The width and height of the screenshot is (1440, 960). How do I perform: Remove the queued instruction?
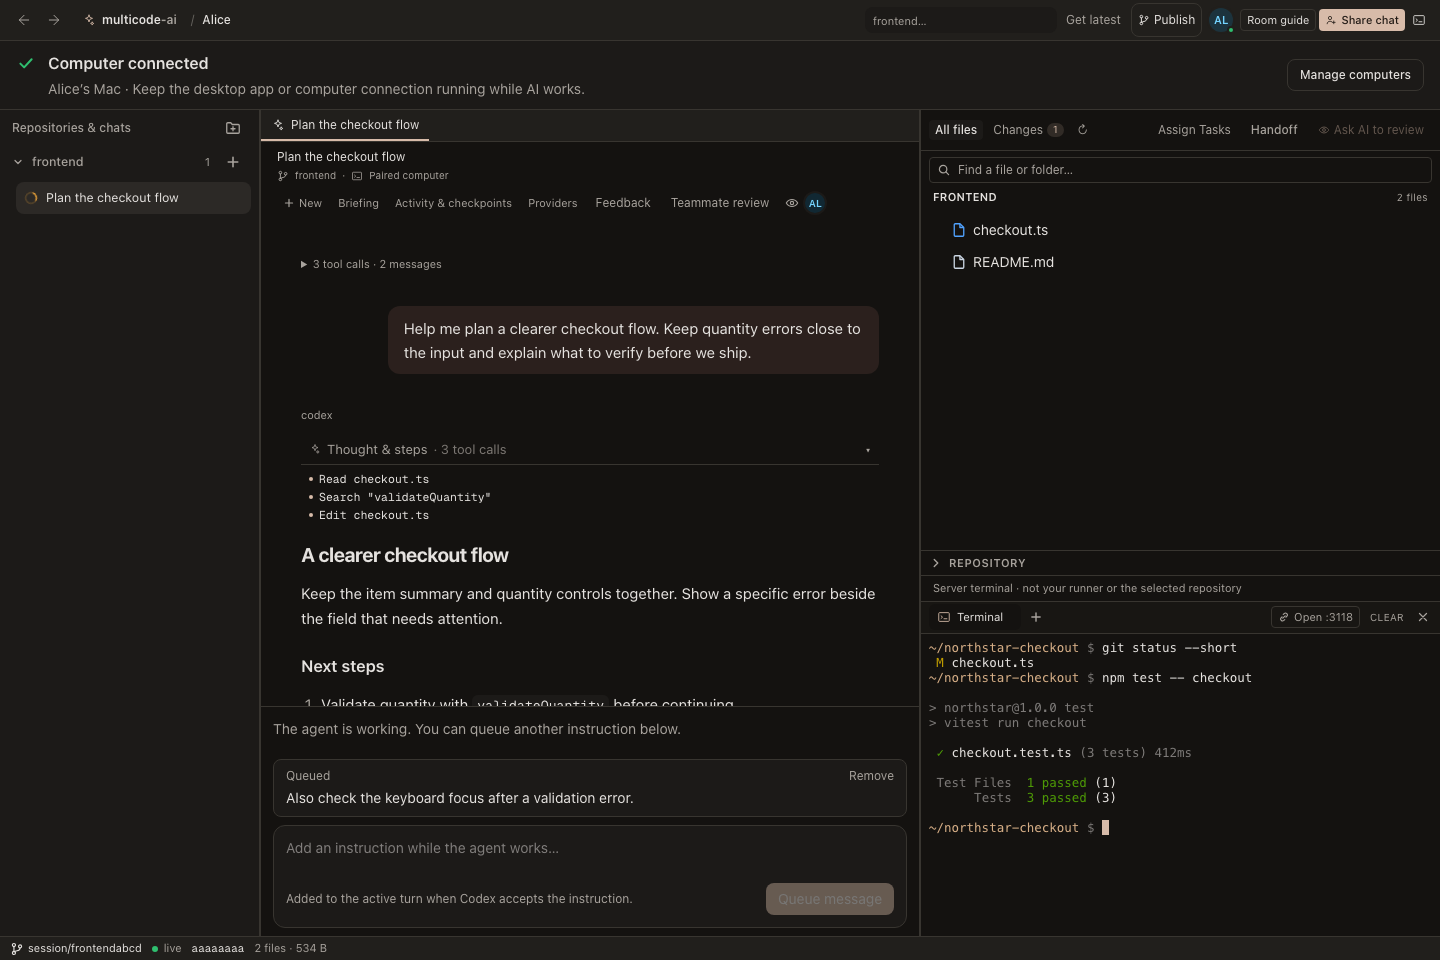pos(871,776)
